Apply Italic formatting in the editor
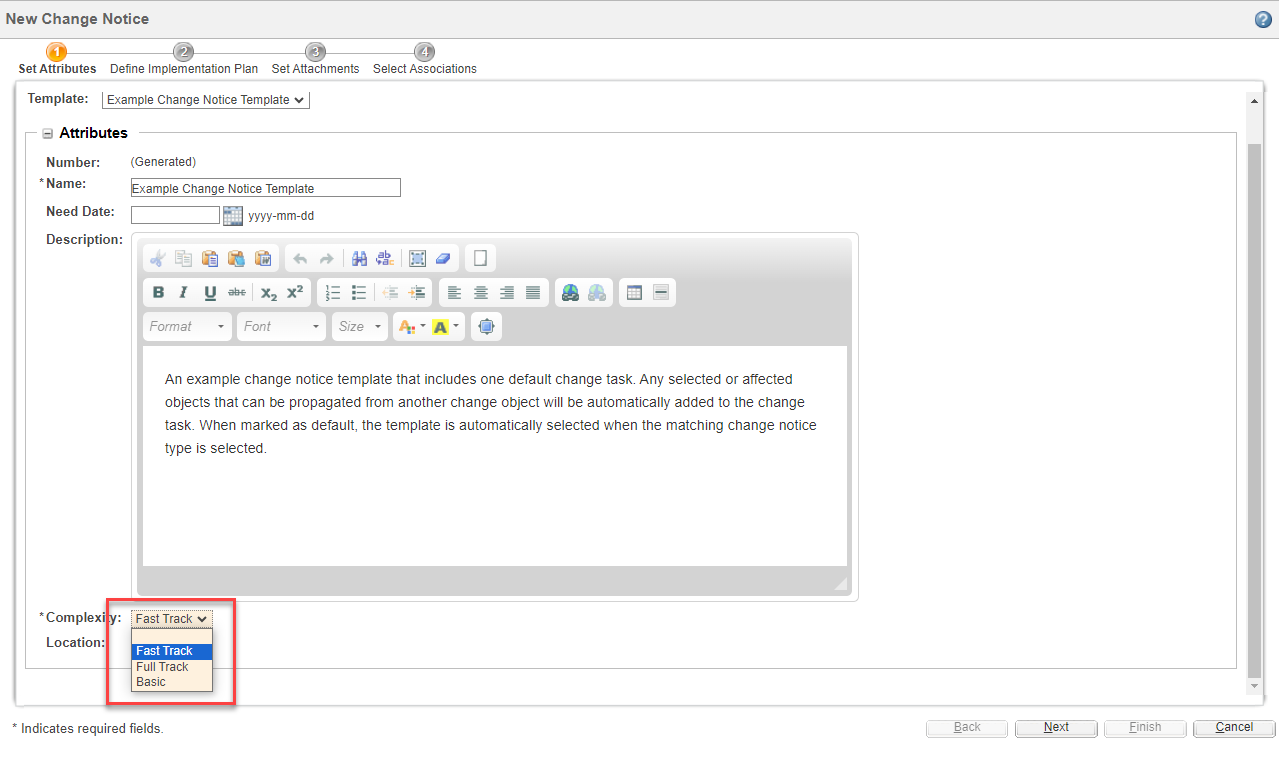The width and height of the screenshot is (1279, 769). point(183,292)
